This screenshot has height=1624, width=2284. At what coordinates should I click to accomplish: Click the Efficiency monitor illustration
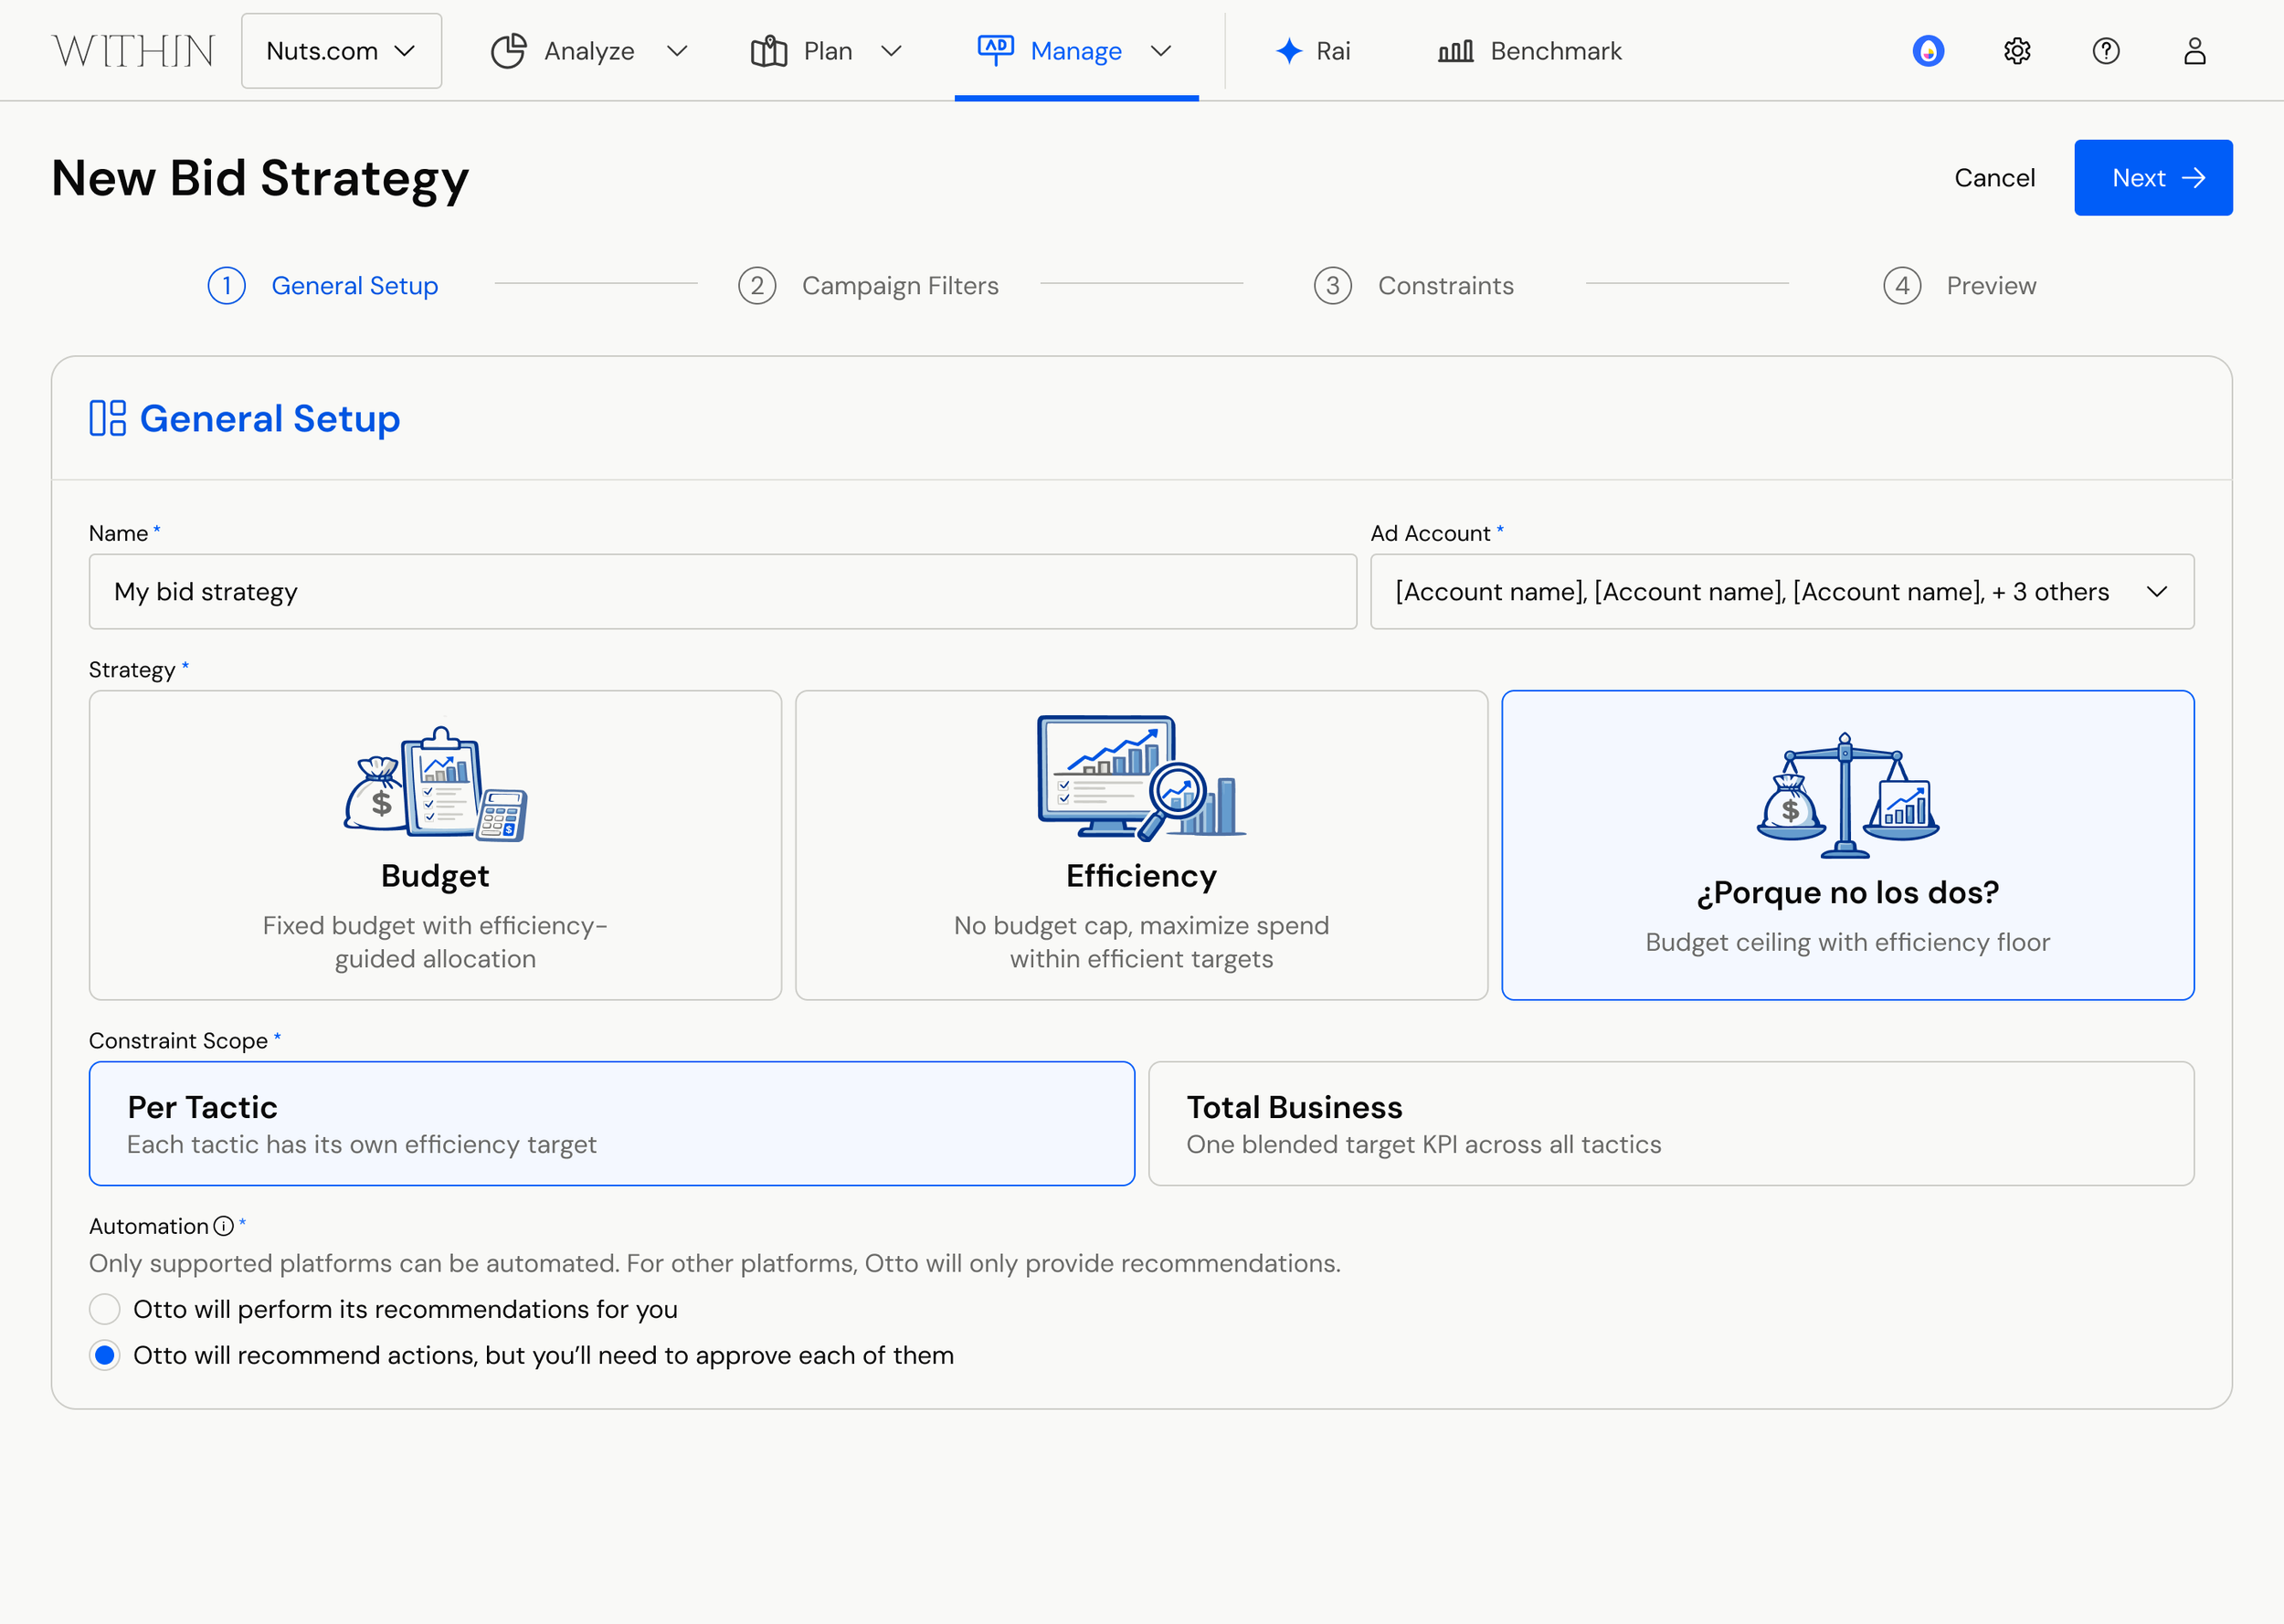[x=1141, y=777]
